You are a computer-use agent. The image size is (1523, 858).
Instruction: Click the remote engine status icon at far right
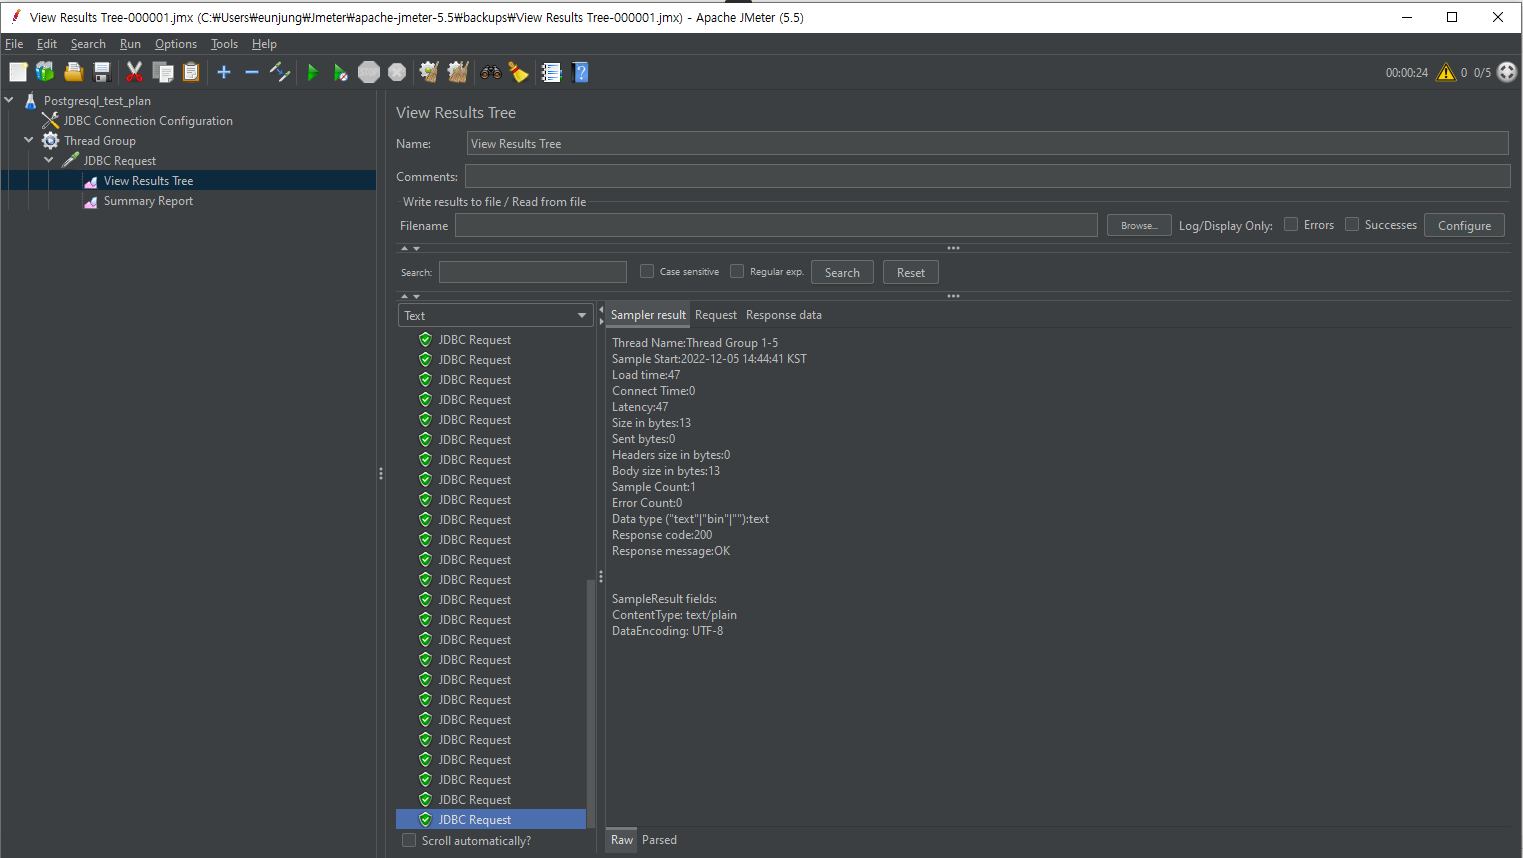point(1507,72)
